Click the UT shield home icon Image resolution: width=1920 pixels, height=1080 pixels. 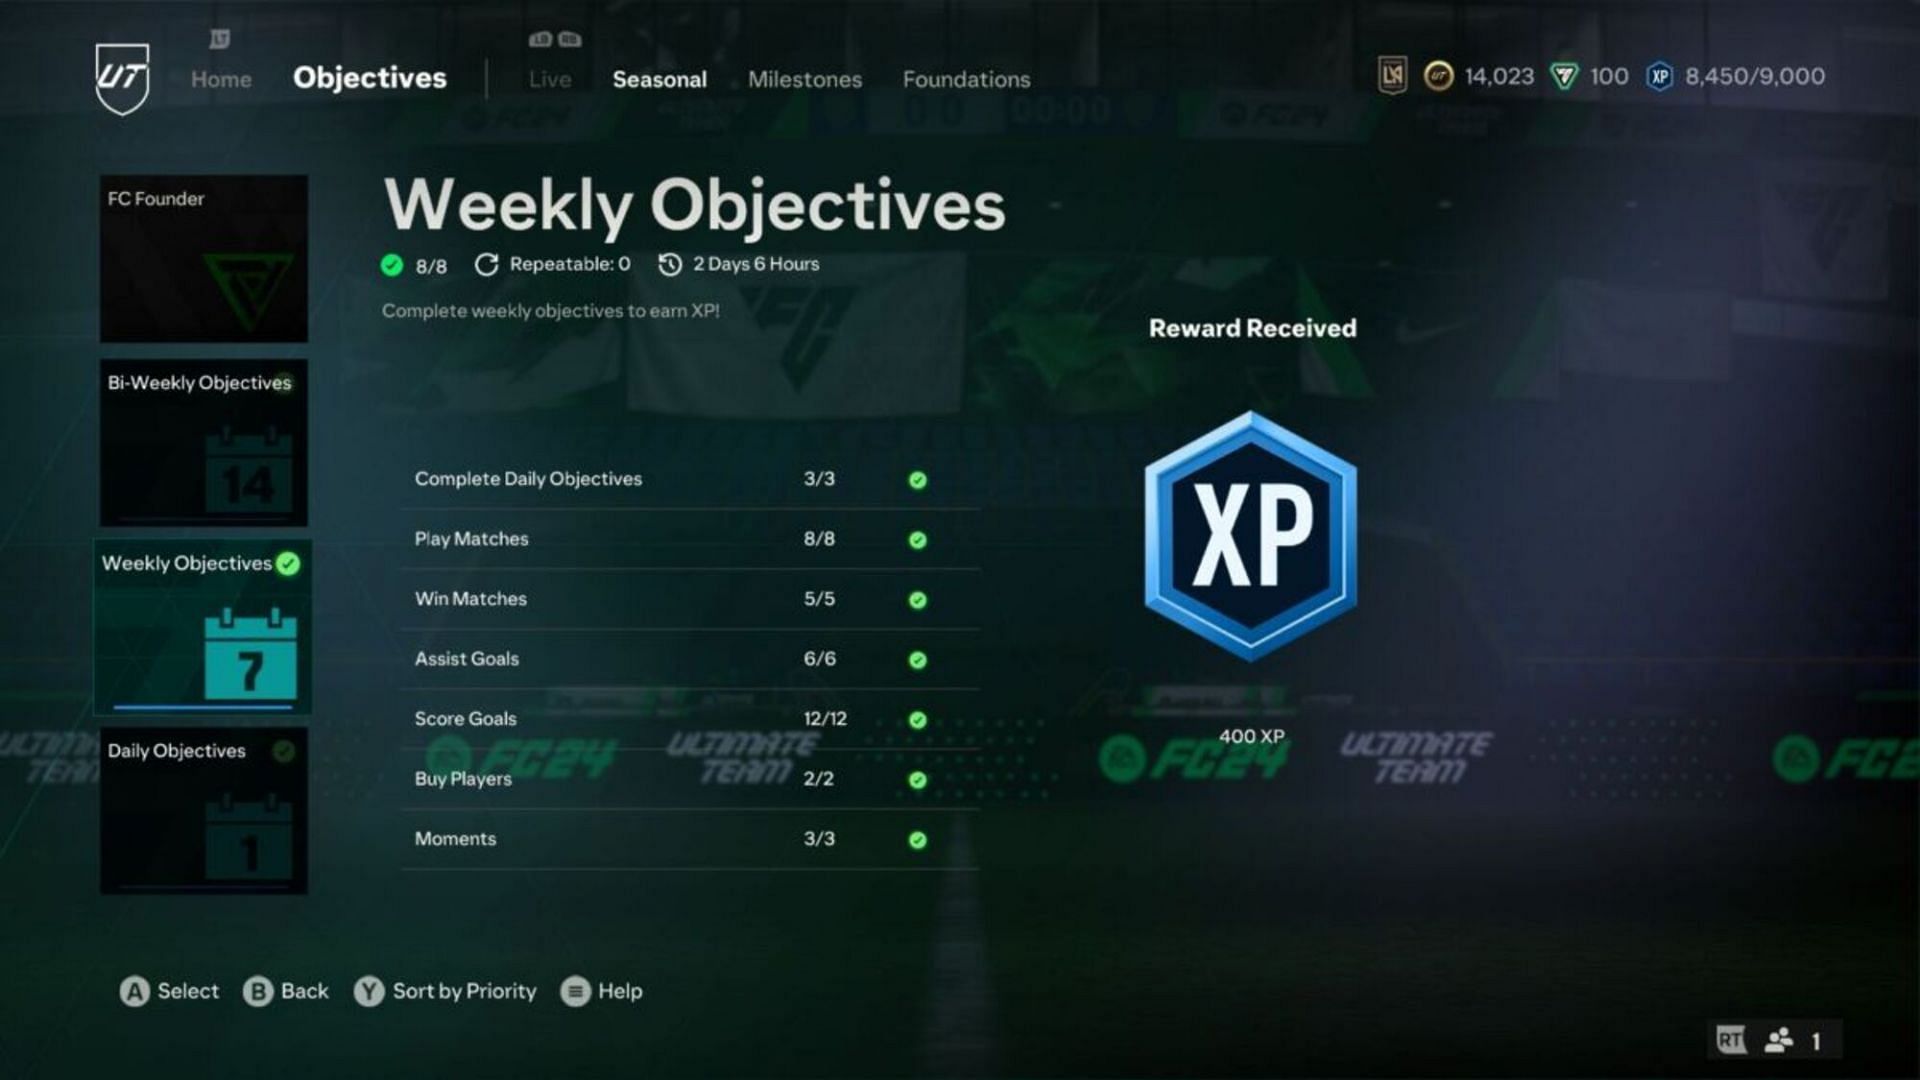point(125,79)
